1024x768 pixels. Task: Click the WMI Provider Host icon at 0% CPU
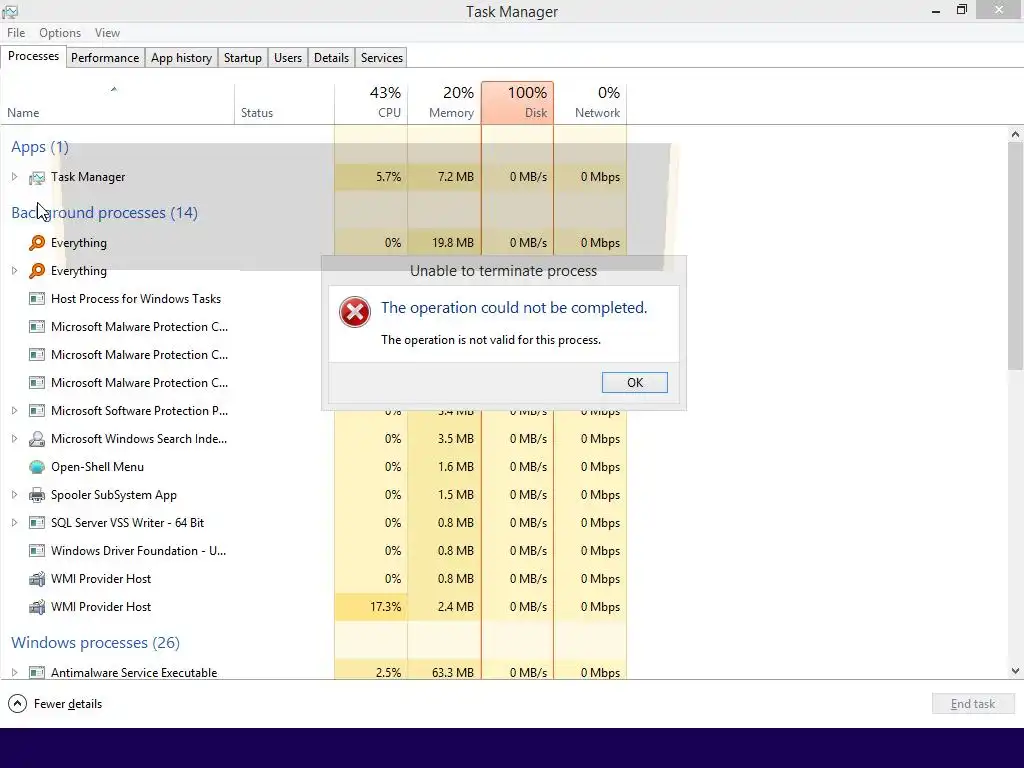37,579
